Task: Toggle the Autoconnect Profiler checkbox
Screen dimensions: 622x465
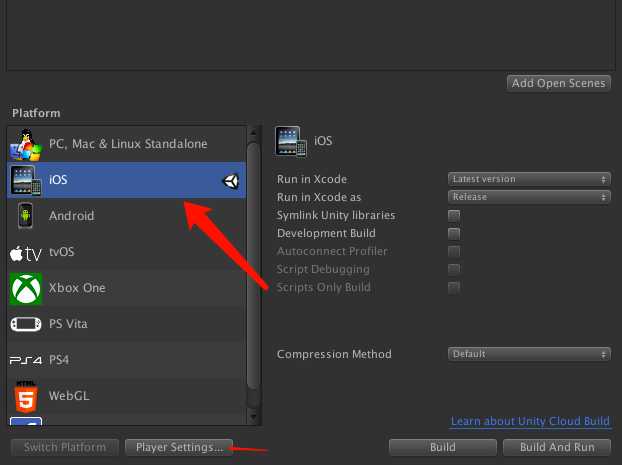Action: (x=454, y=251)
